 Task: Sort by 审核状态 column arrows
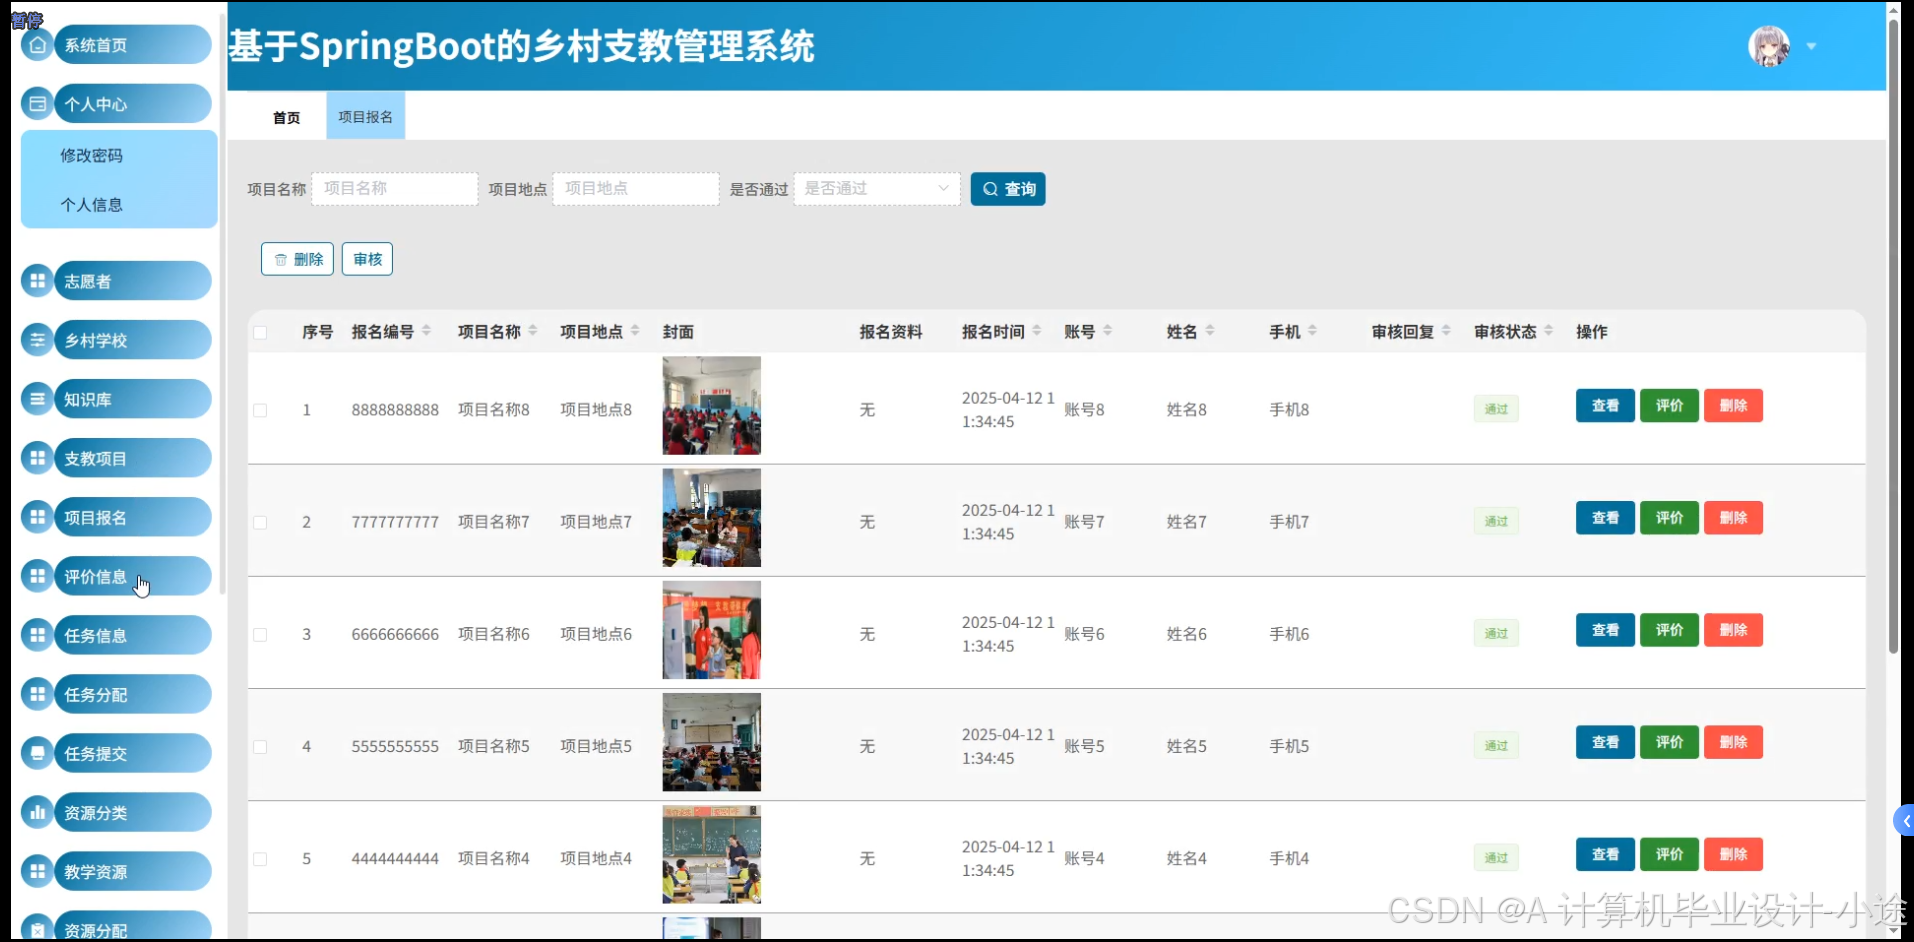tap(1549, 331)
